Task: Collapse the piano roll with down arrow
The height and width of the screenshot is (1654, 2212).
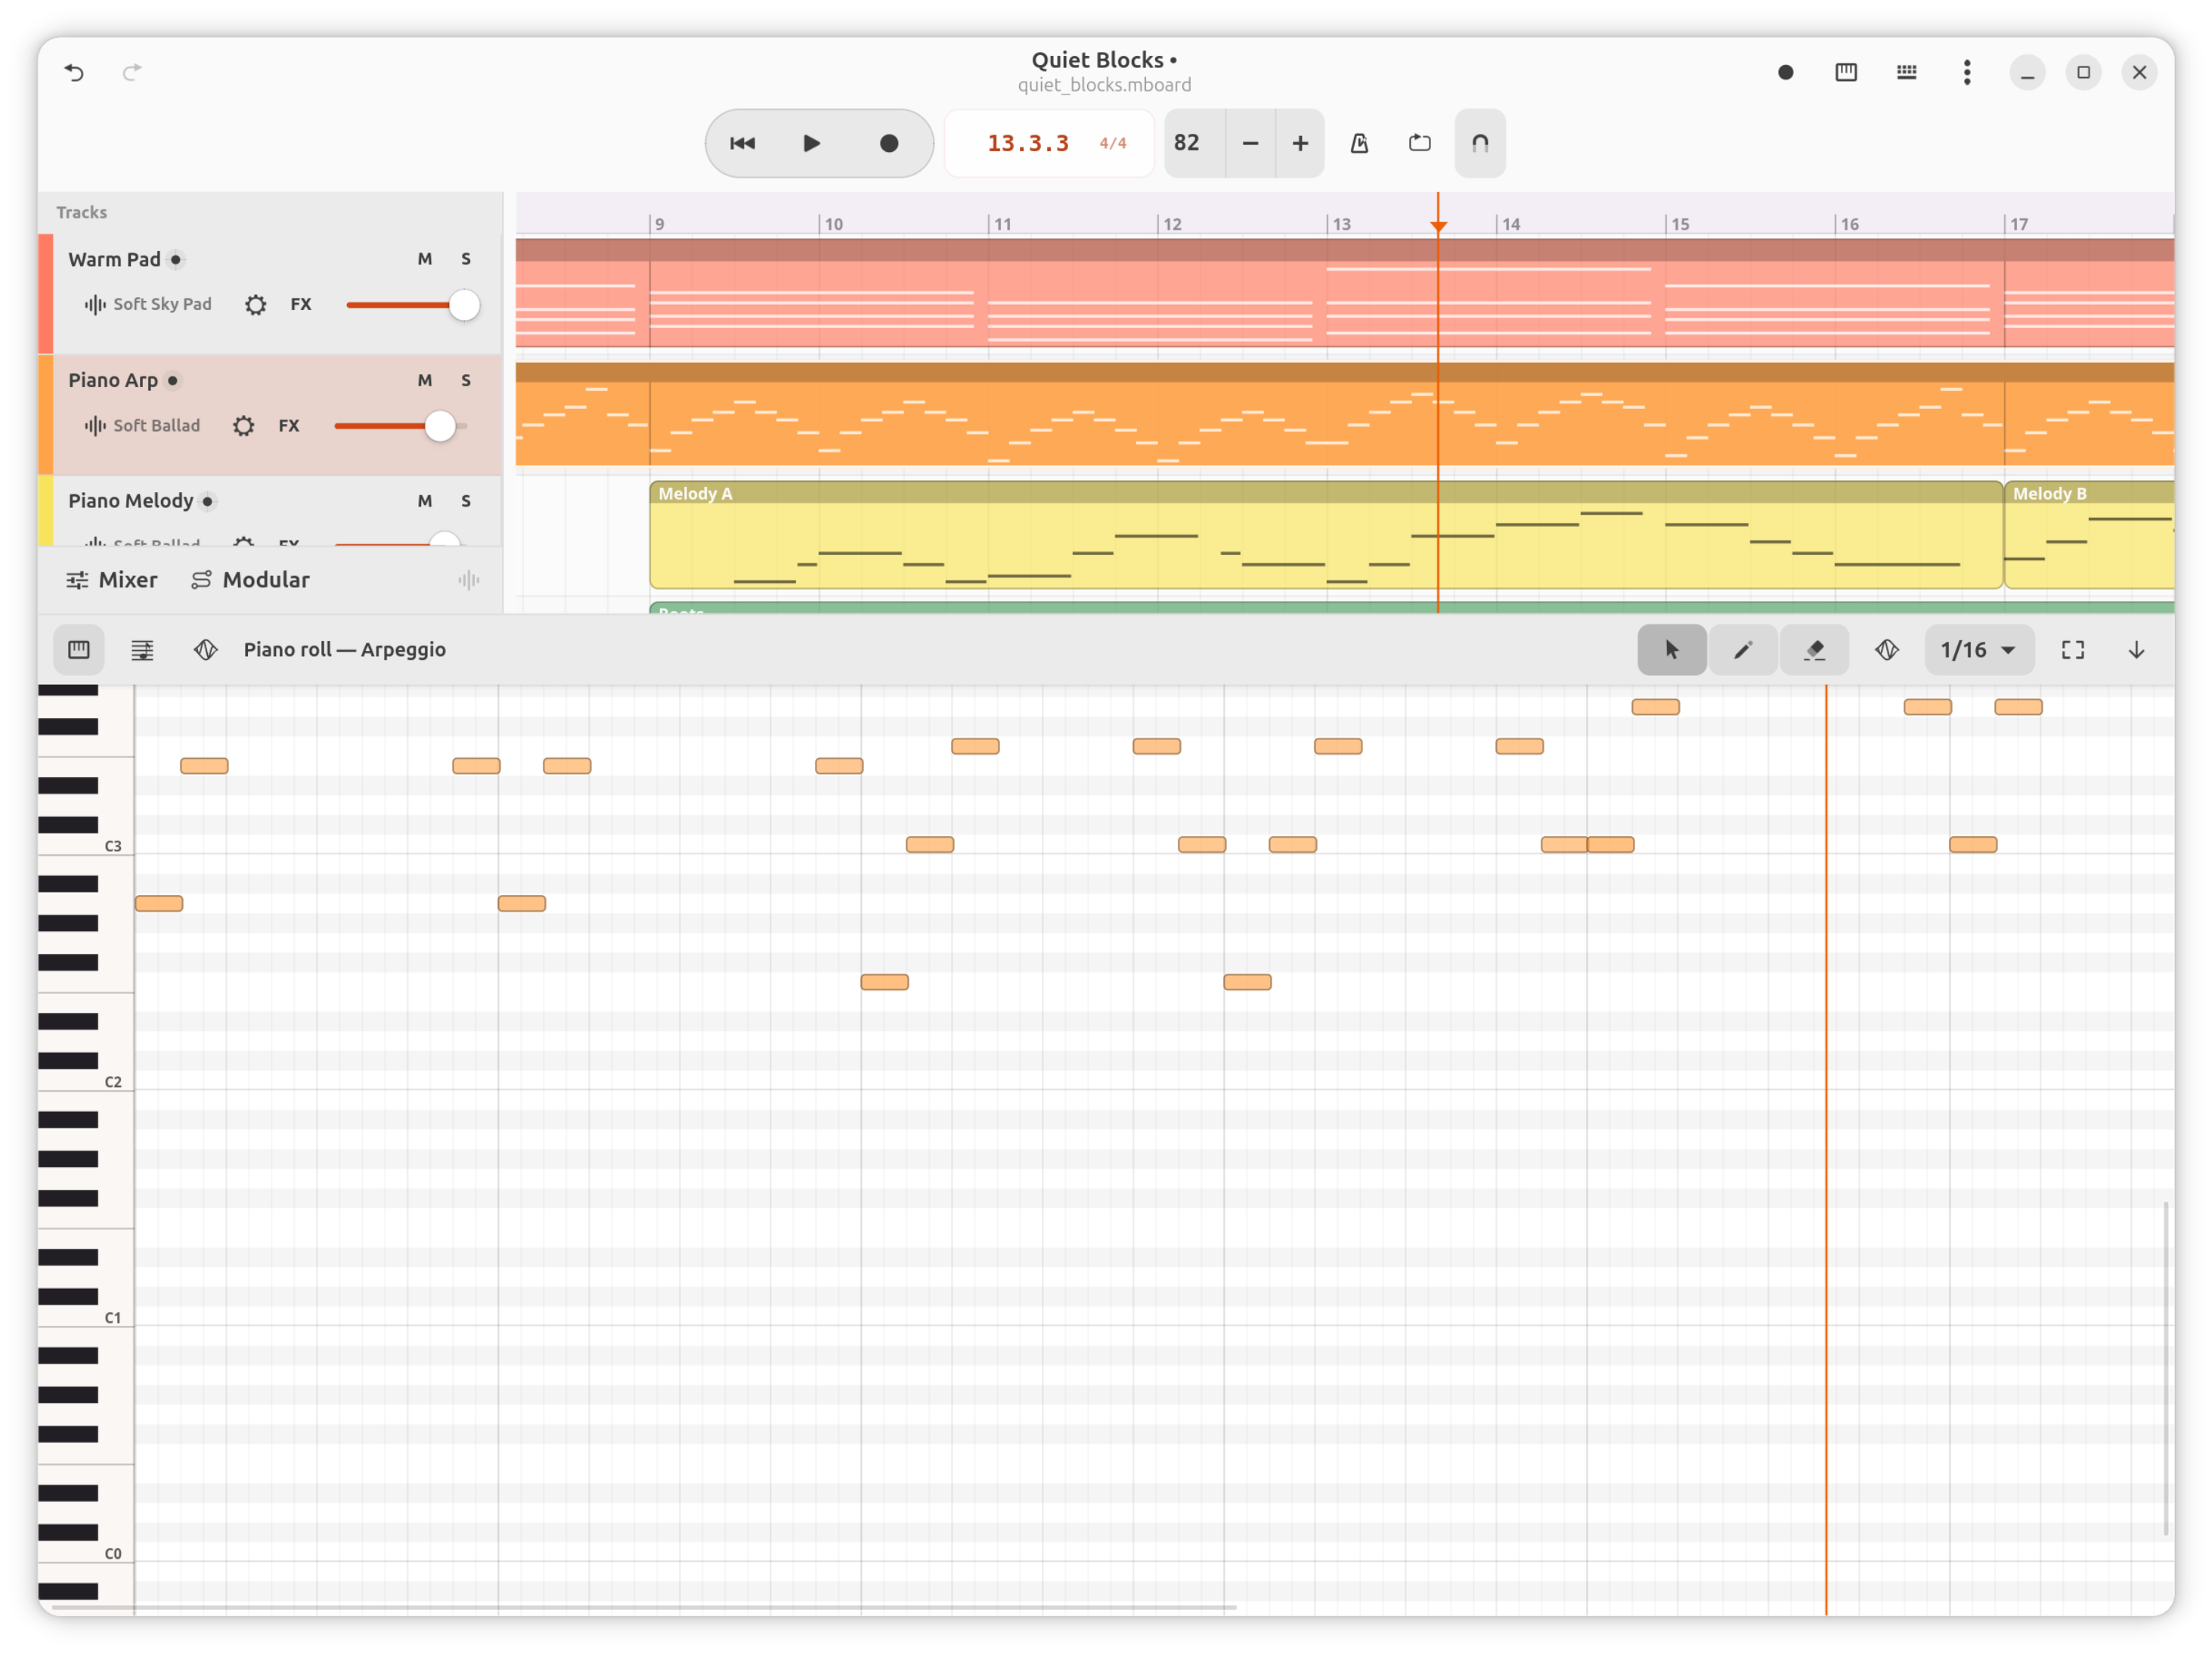Action: 2136,650
